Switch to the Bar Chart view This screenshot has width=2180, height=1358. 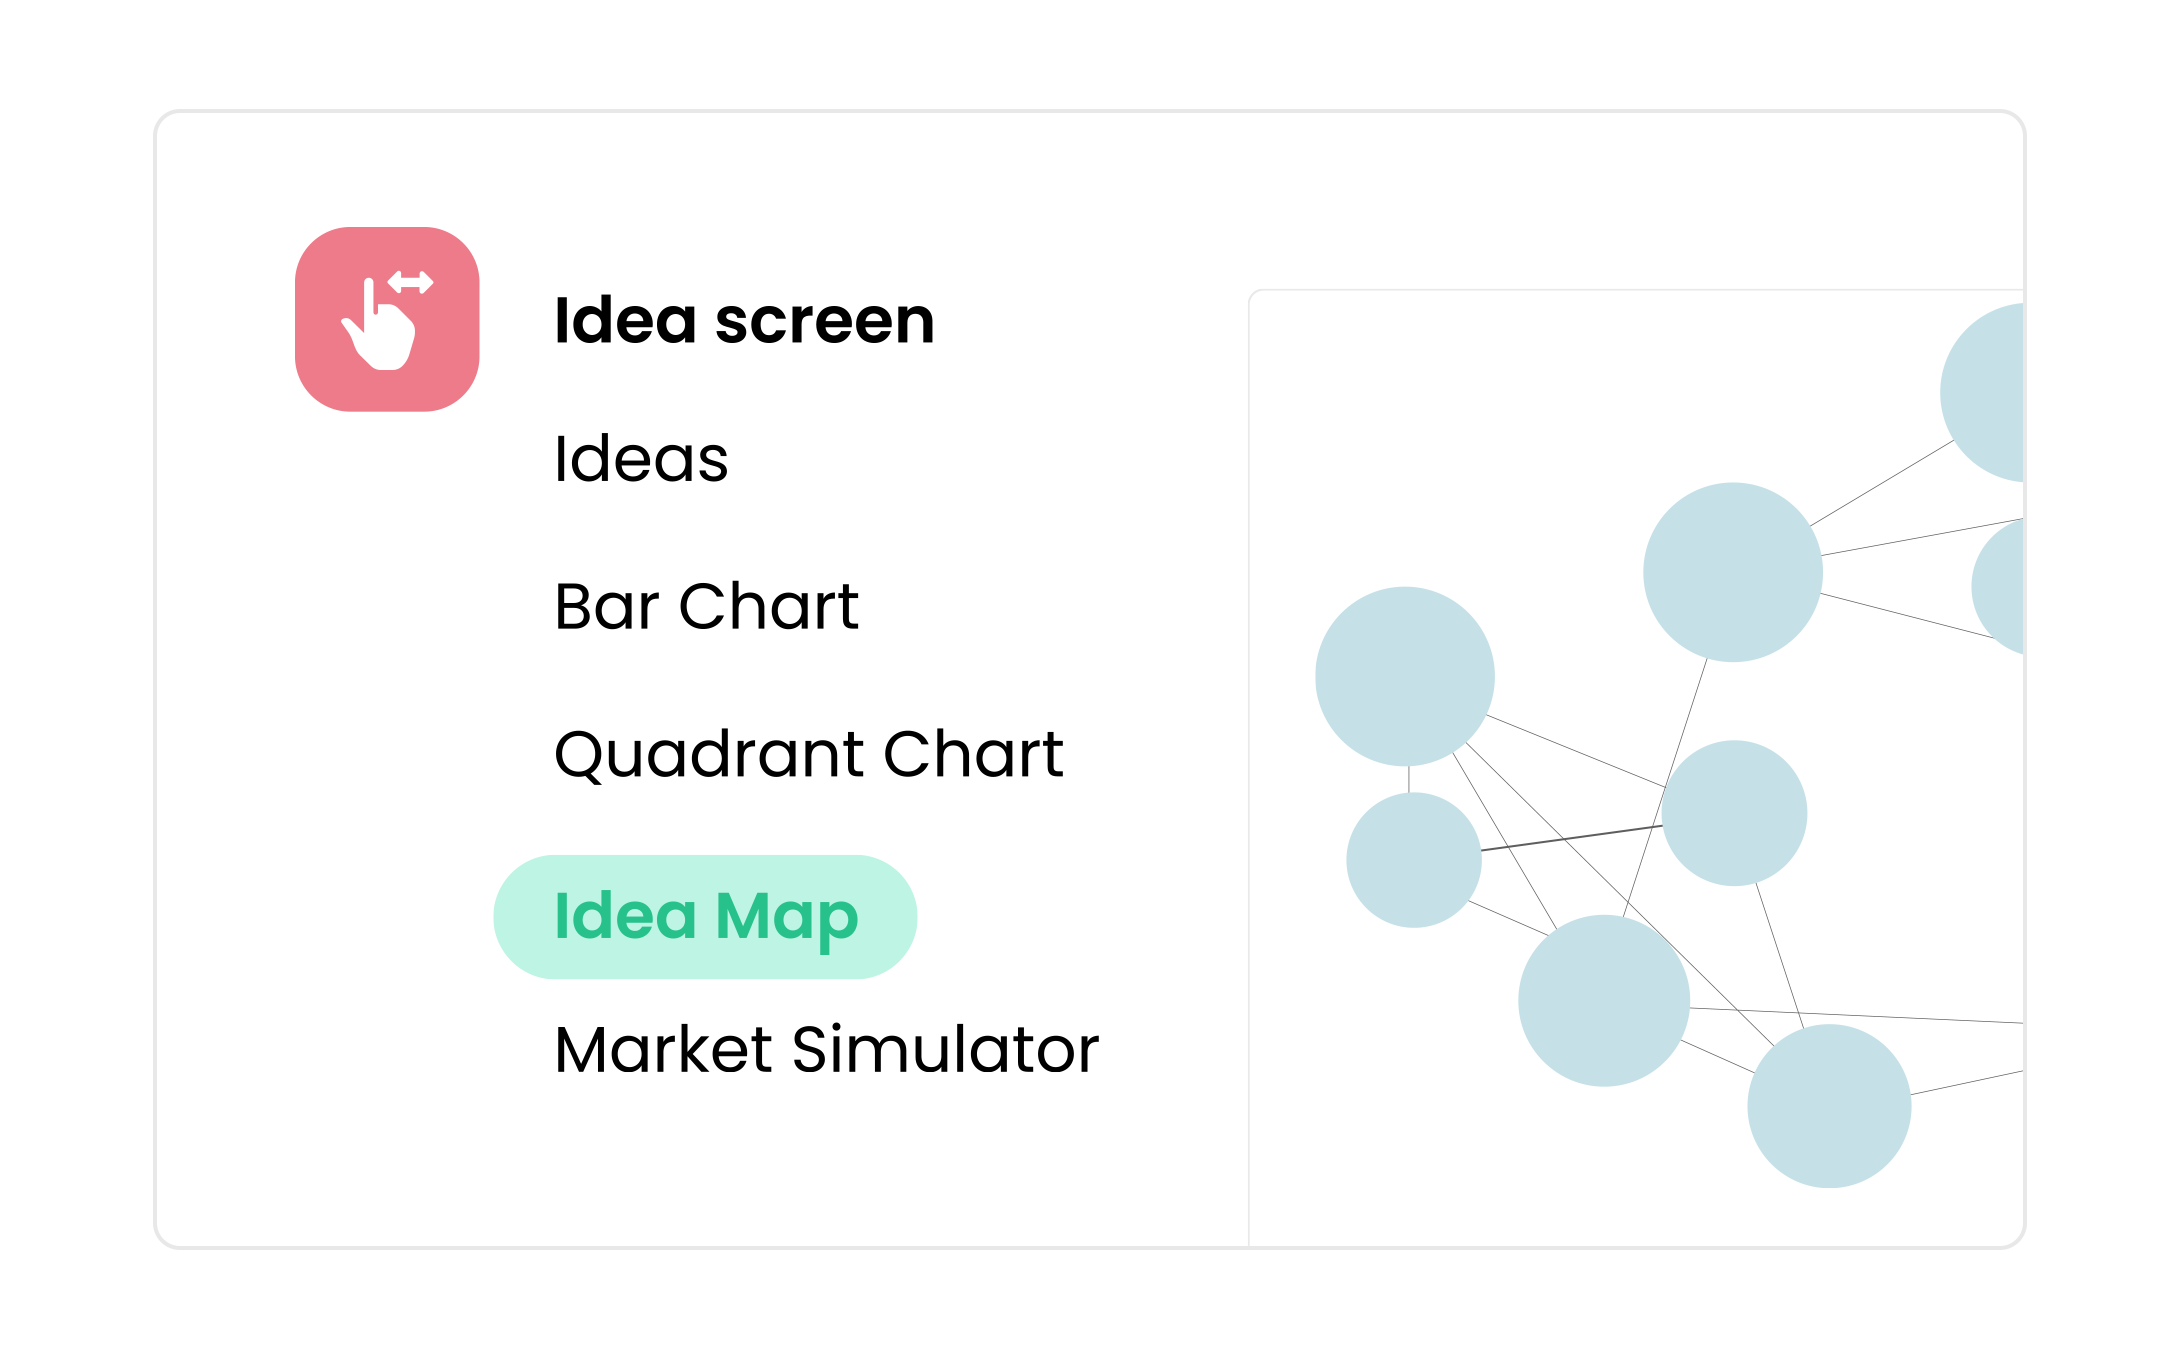click(706, 606)
